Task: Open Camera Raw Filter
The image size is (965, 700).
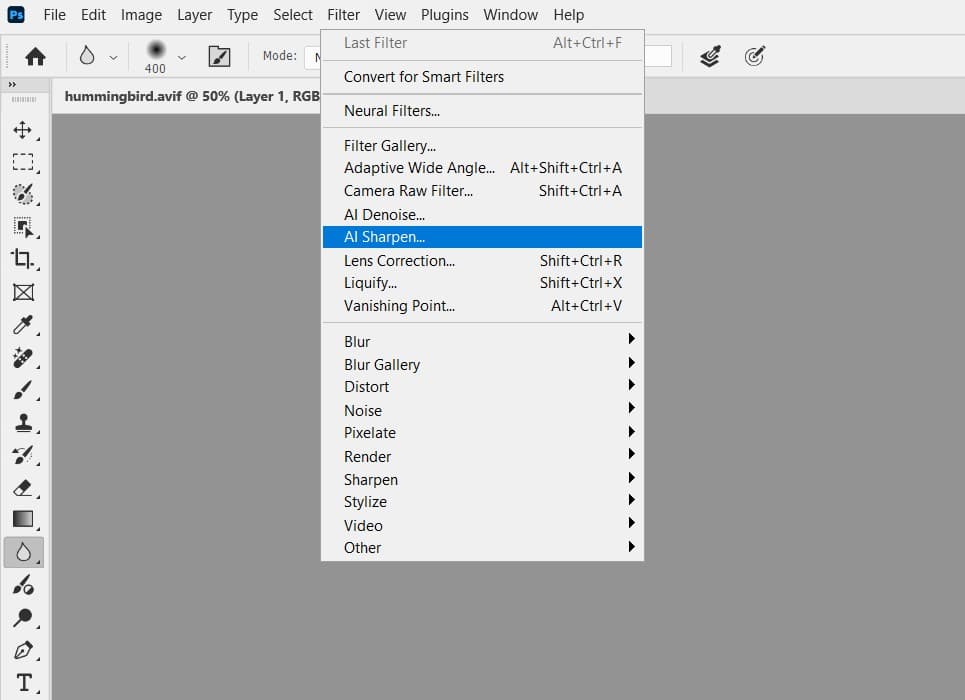Action: pos(482,191)
